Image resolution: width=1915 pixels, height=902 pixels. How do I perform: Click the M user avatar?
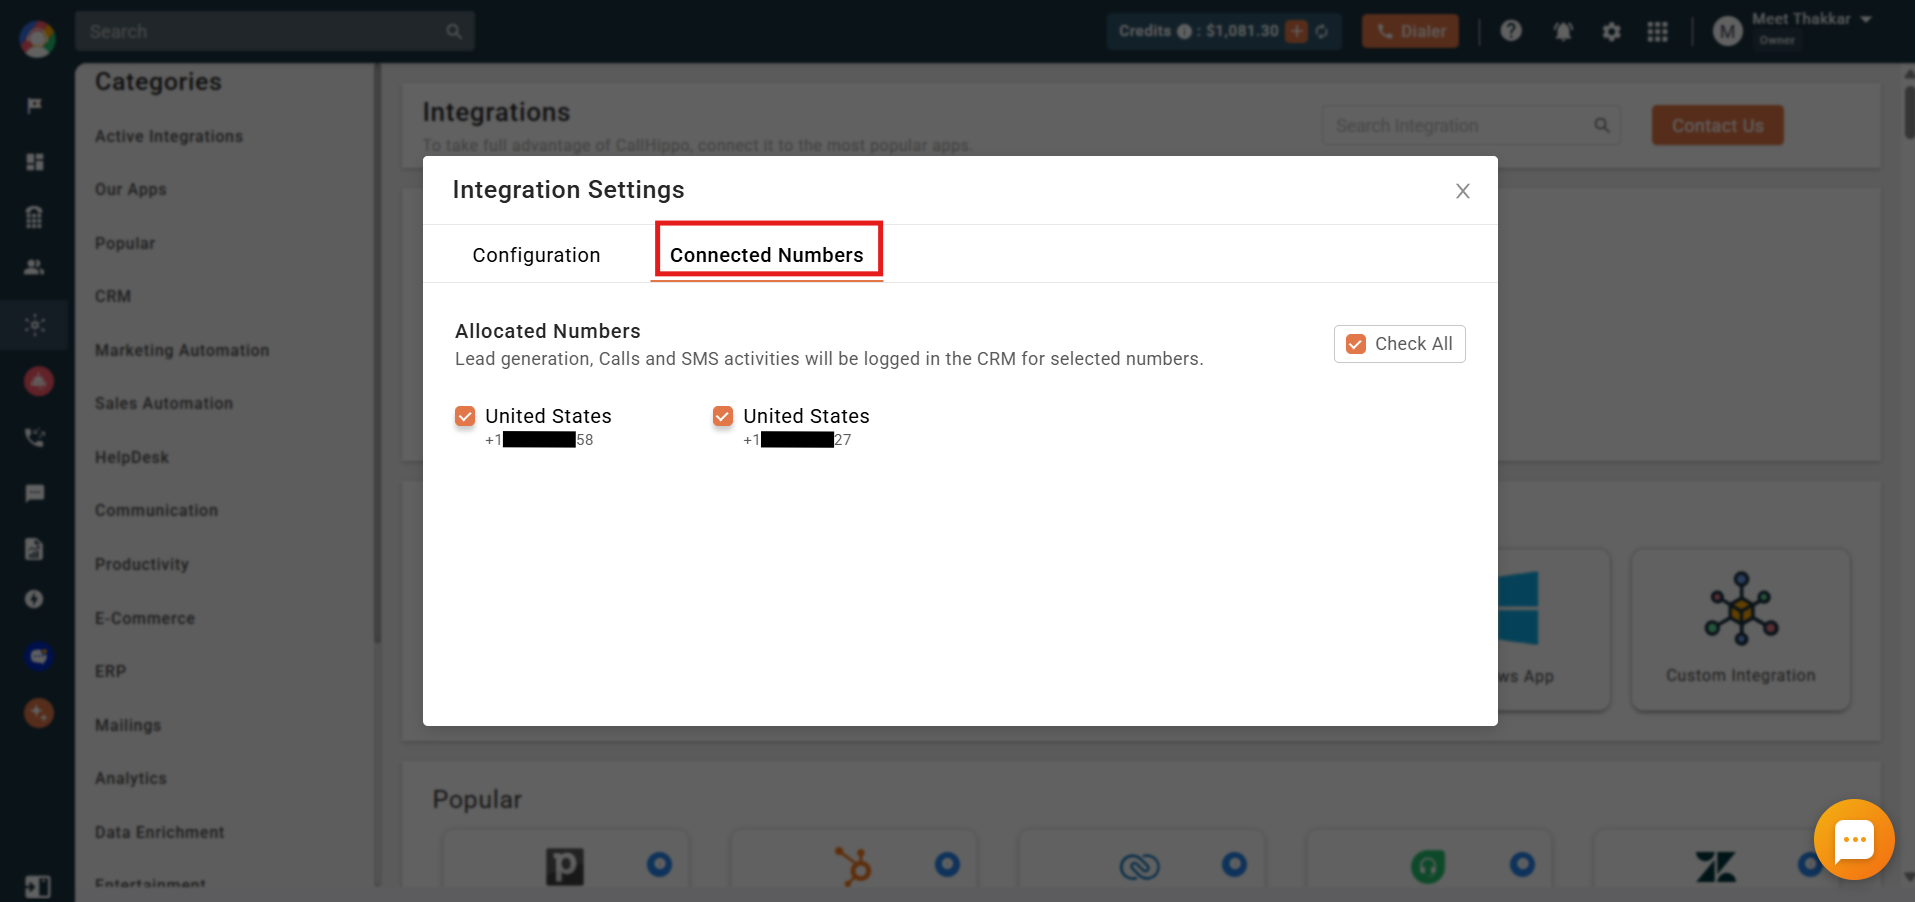pyautogui.click(x=1727, y=32)
